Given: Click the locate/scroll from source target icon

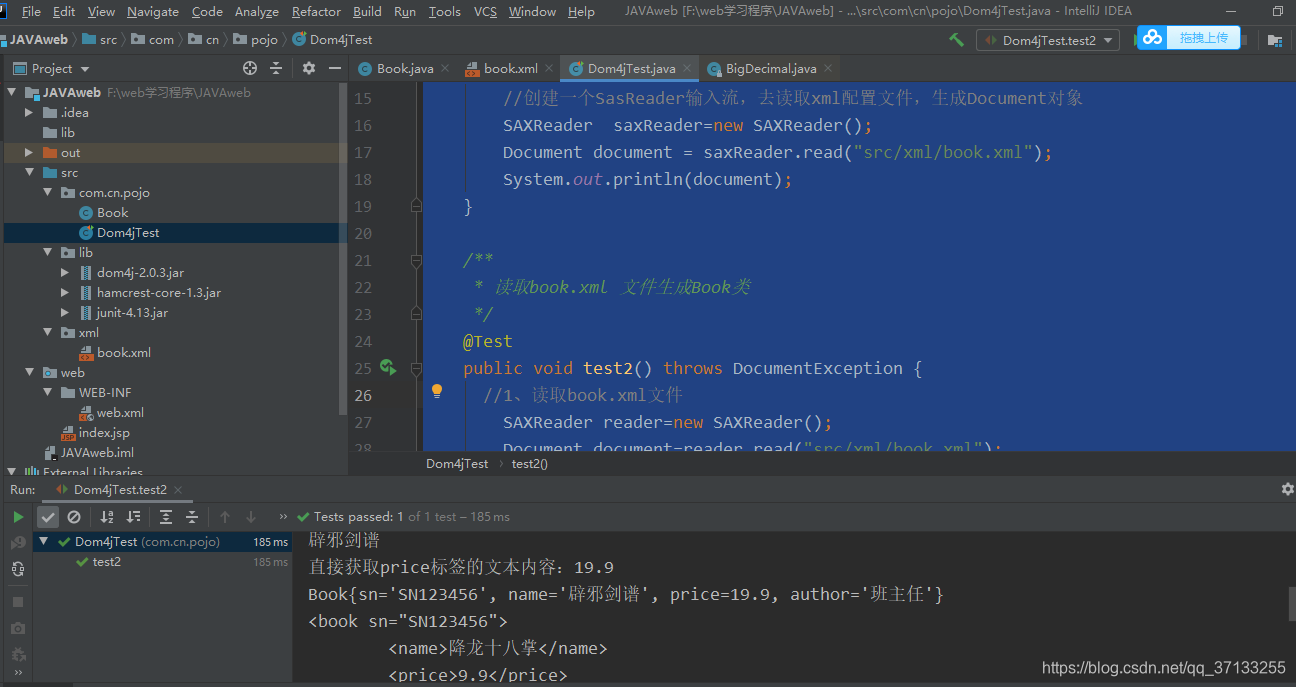Looking at the screenshot, I should [x=250, y=68].
